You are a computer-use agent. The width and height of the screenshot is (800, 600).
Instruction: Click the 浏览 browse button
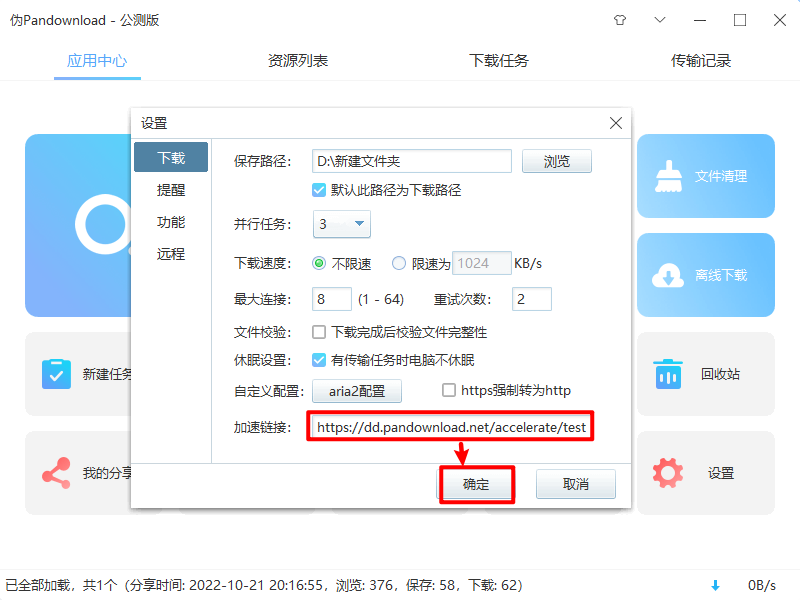(x=557, y=161)
